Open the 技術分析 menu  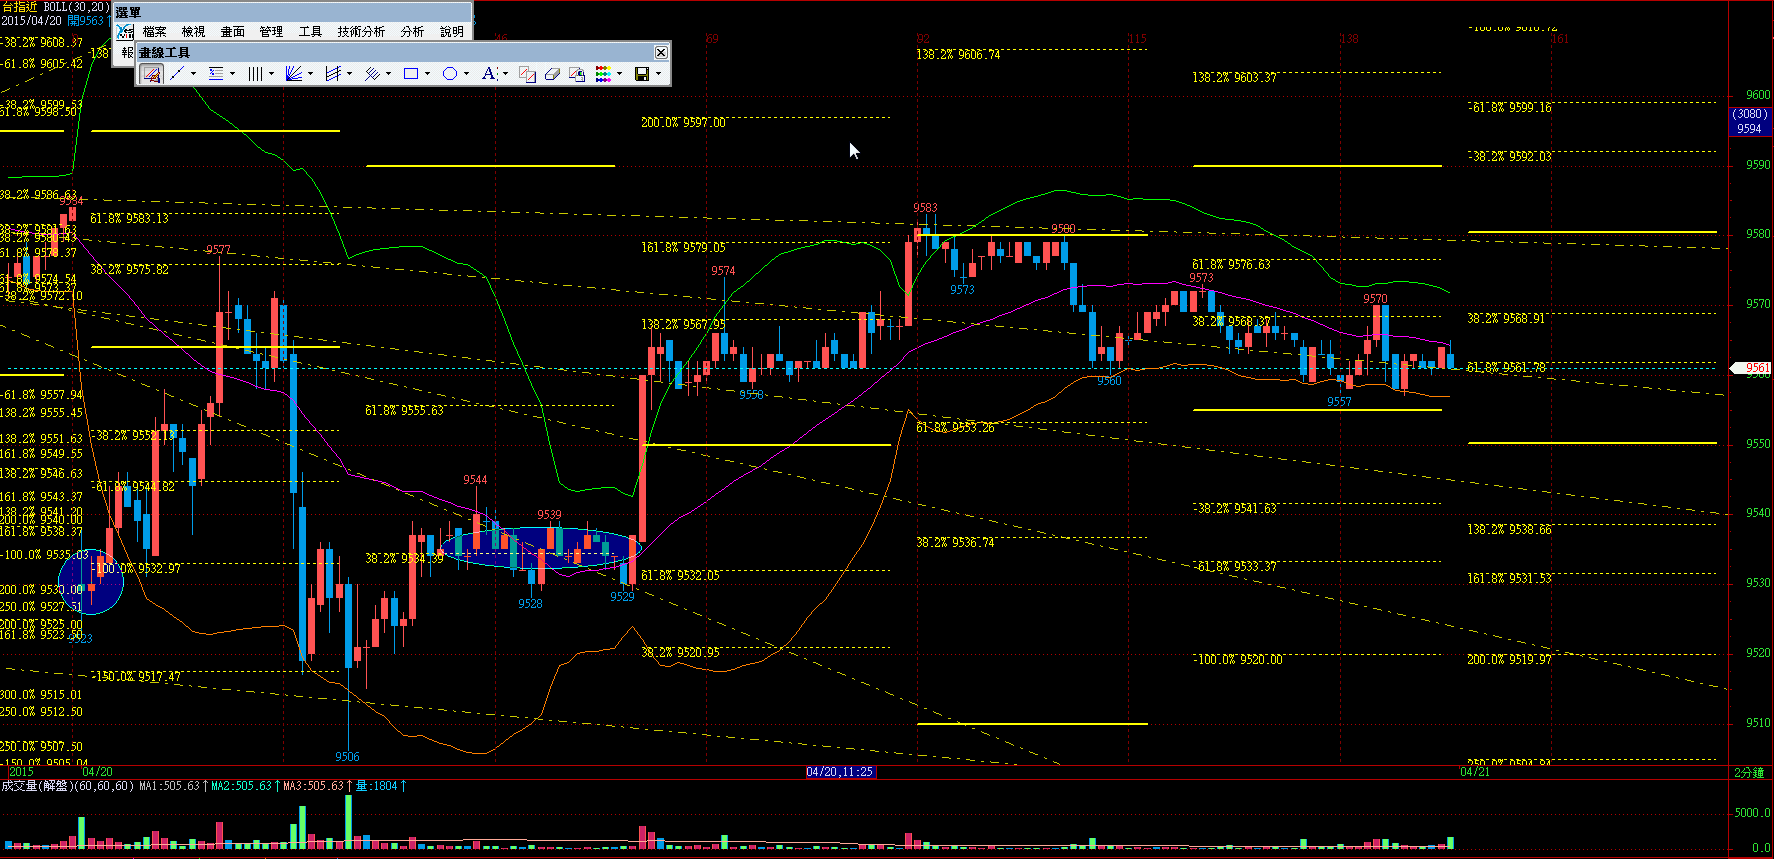(361, 31)
